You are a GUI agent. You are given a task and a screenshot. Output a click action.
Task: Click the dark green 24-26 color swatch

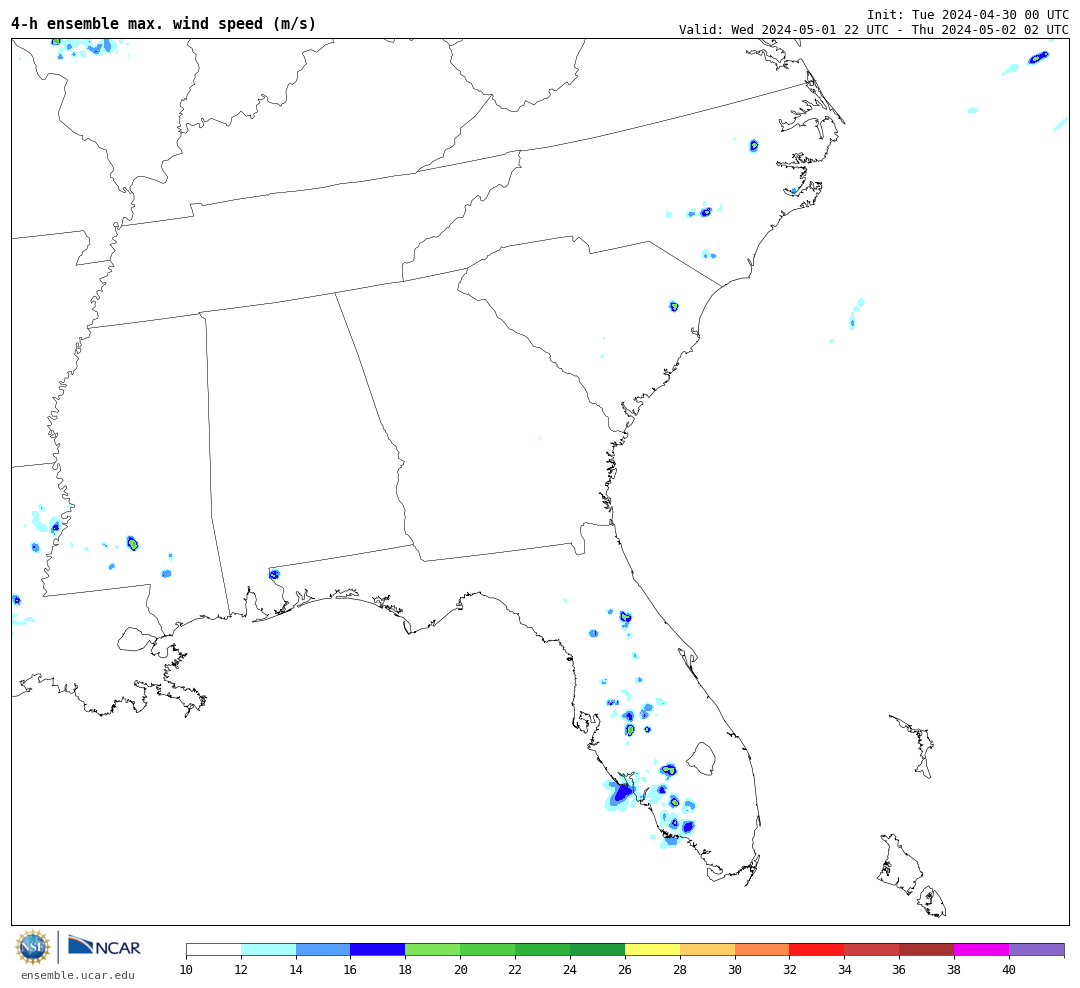[597, 950]
